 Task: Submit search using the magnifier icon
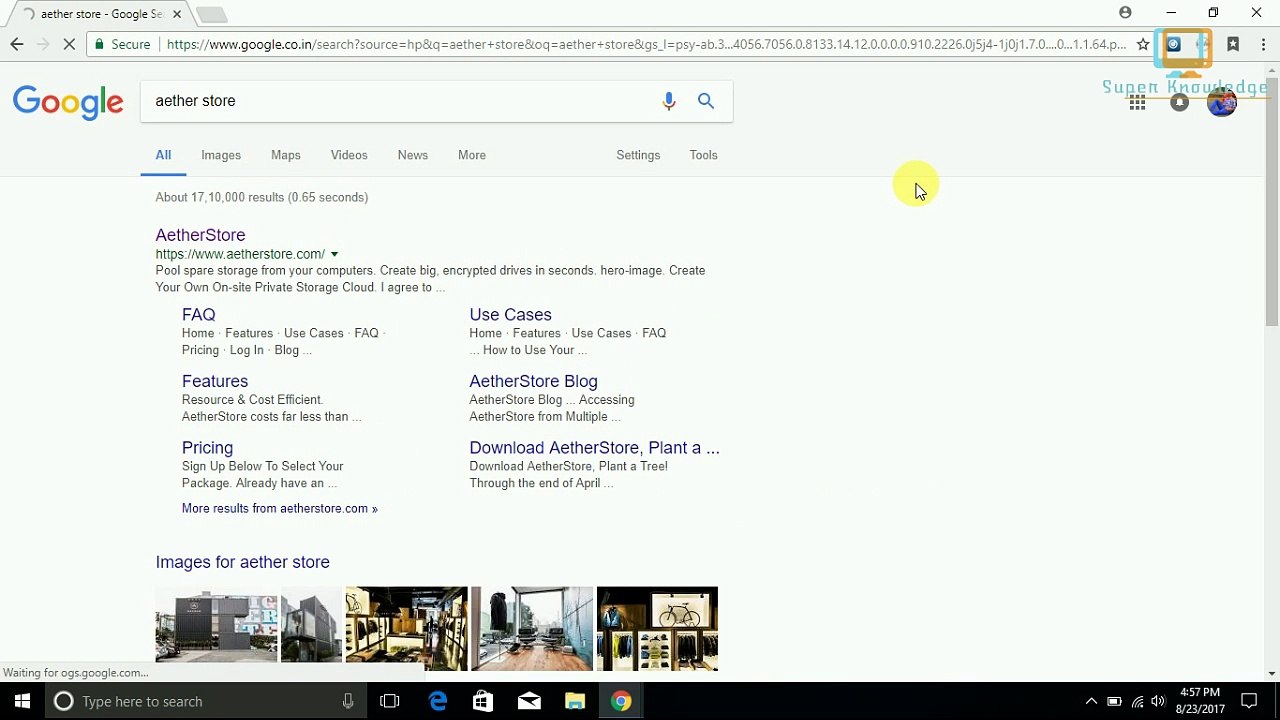[706, 101]
